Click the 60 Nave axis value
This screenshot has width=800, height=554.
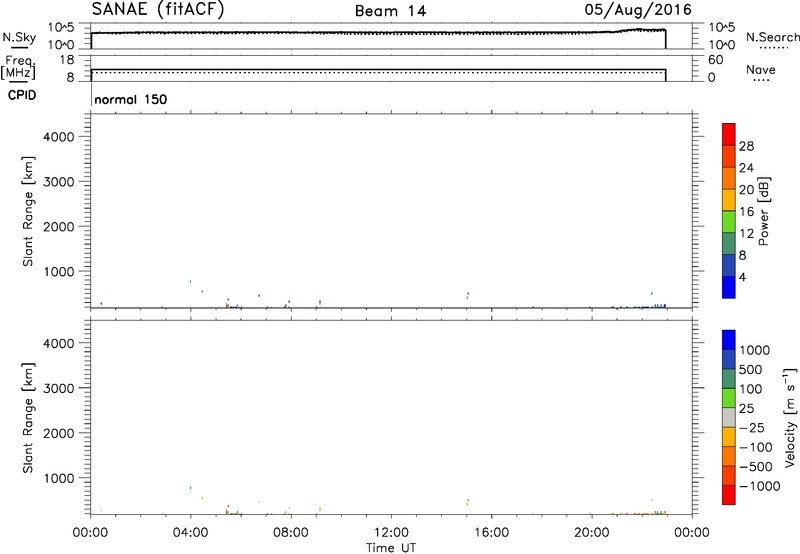point(716,60)
